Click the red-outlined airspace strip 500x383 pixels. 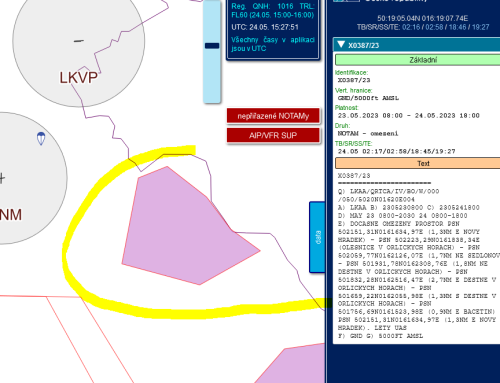pos(90,338)
